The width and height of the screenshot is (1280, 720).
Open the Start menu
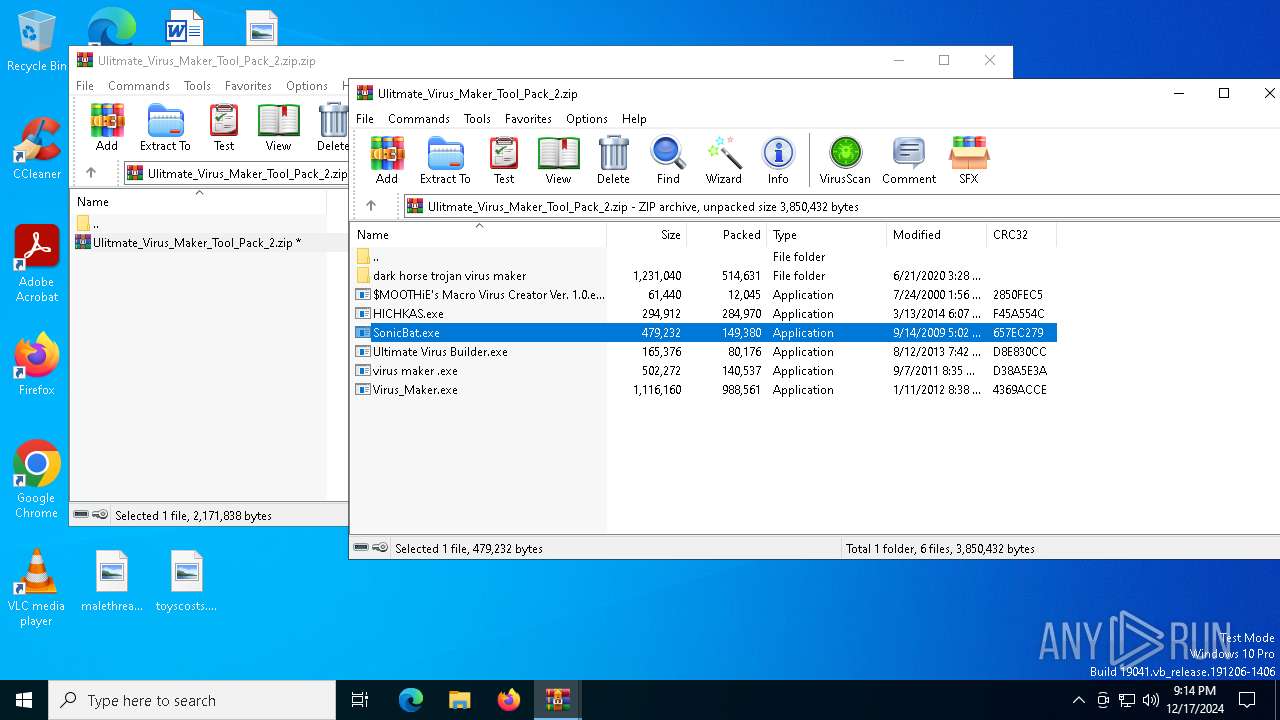pos(24,700)
